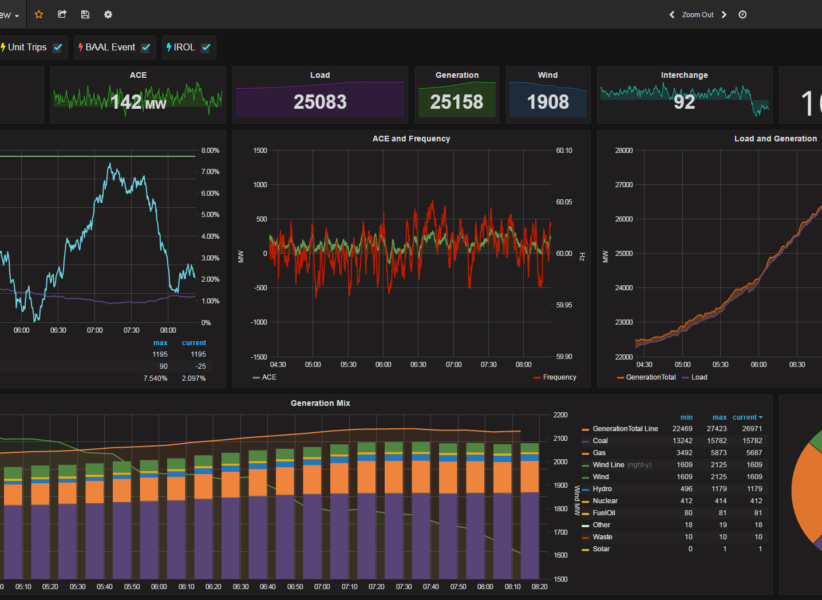Click the IROL lightning icon
This screenshot has height=600, width=822.
tap(169, 47)
